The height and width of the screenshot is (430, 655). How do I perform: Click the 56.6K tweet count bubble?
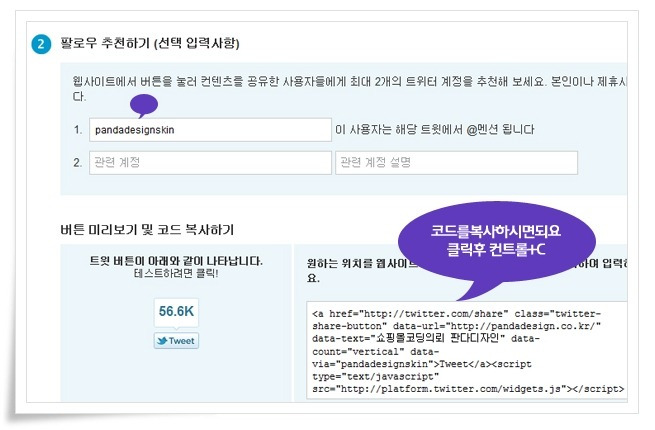tap(176, 312)
